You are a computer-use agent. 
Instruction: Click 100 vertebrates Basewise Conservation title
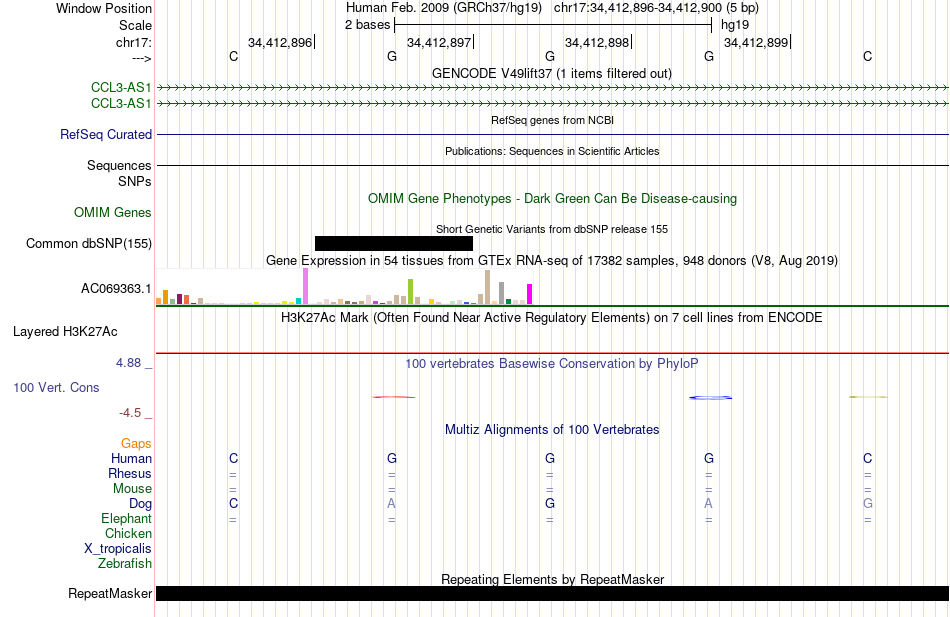552,364
